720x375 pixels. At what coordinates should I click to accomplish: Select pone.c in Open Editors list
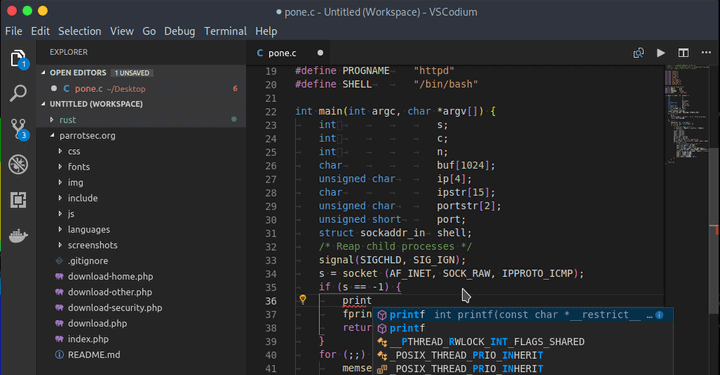[141, 89]
